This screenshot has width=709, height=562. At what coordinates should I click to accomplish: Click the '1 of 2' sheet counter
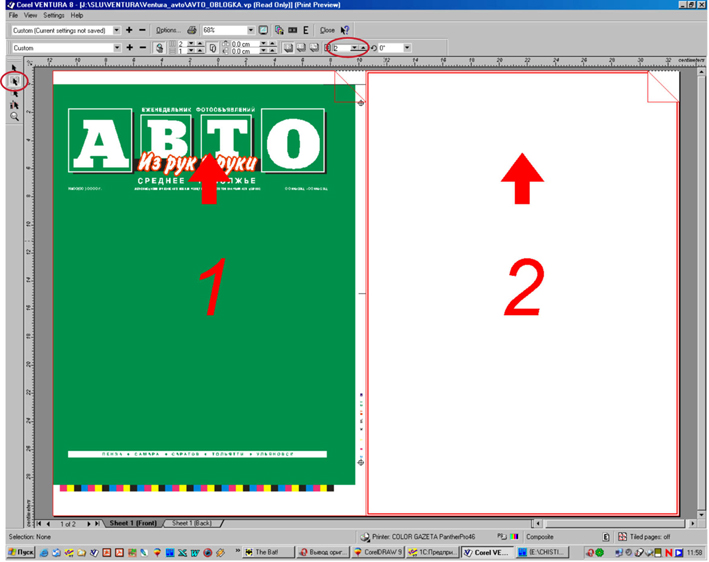coord(68,524)
